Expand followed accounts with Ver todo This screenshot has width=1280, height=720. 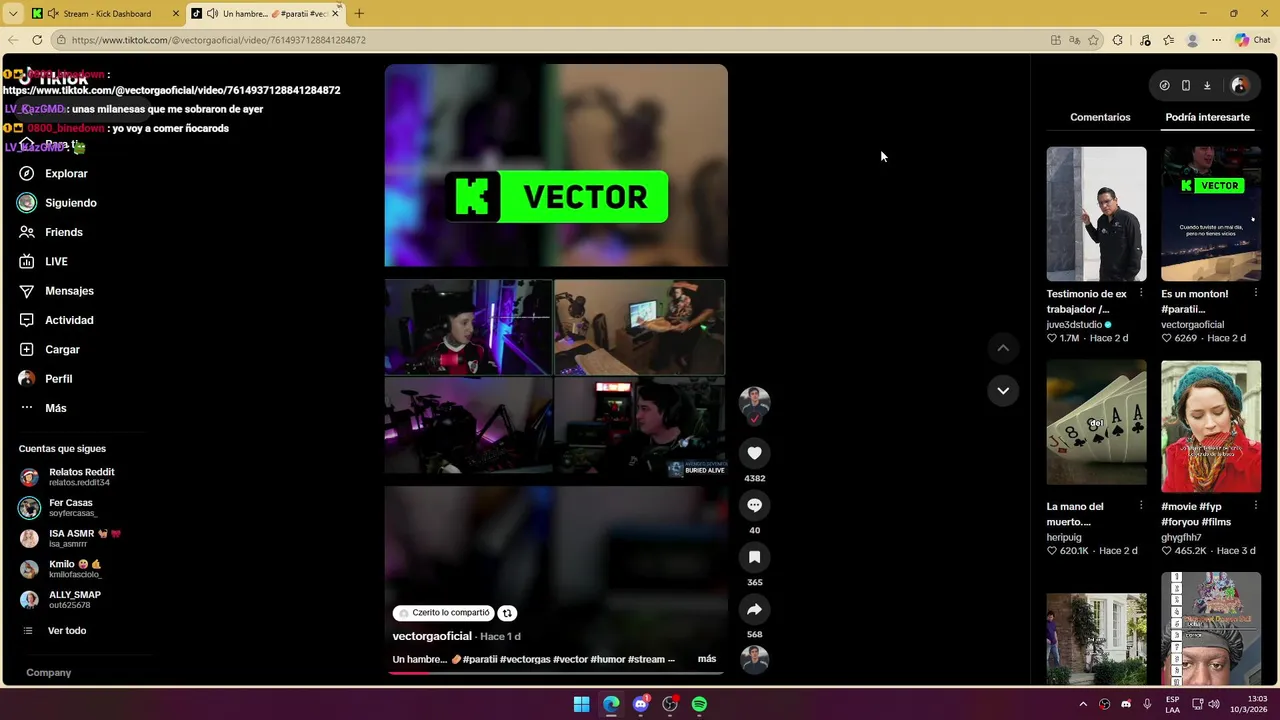point(58,631)
